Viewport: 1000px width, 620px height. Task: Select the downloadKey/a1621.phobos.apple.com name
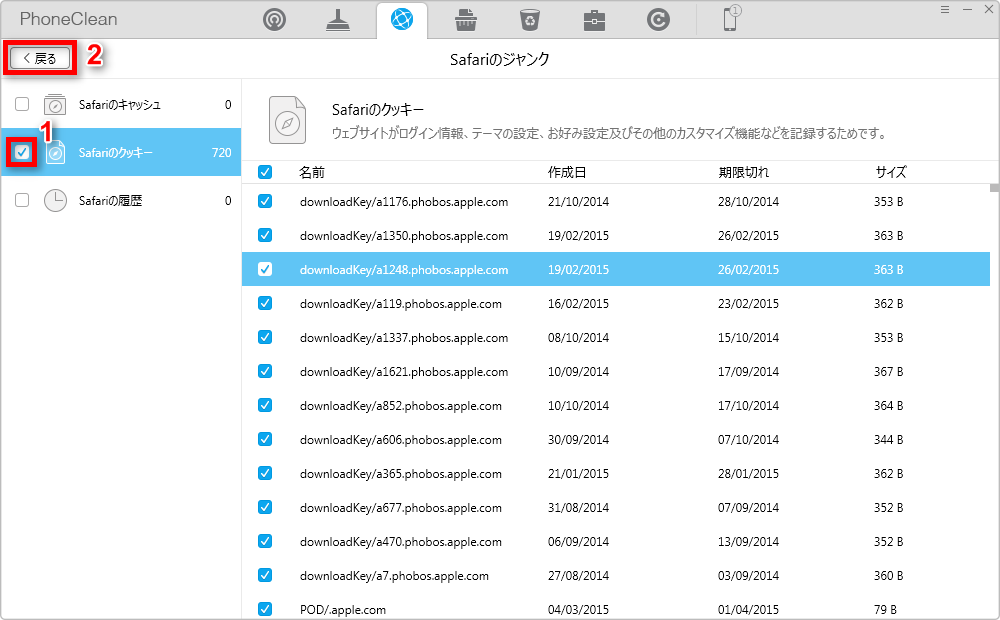pos(404,371)
